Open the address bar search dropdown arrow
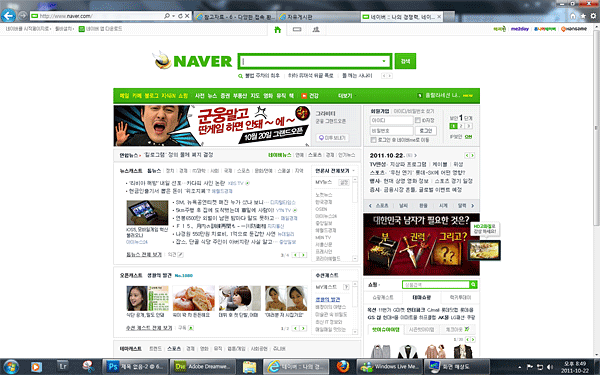This screenshot has width=600, height=375. coord(173,16)
